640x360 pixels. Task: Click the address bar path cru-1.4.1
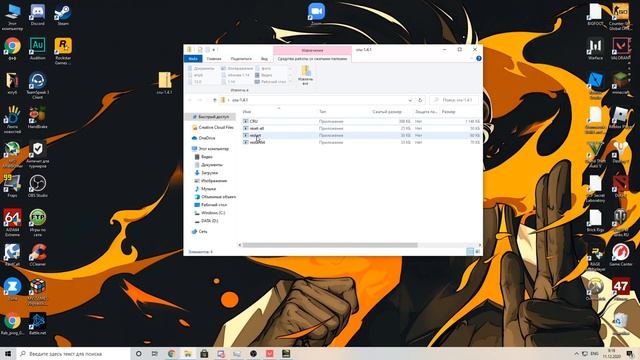[x=240, y=100]
